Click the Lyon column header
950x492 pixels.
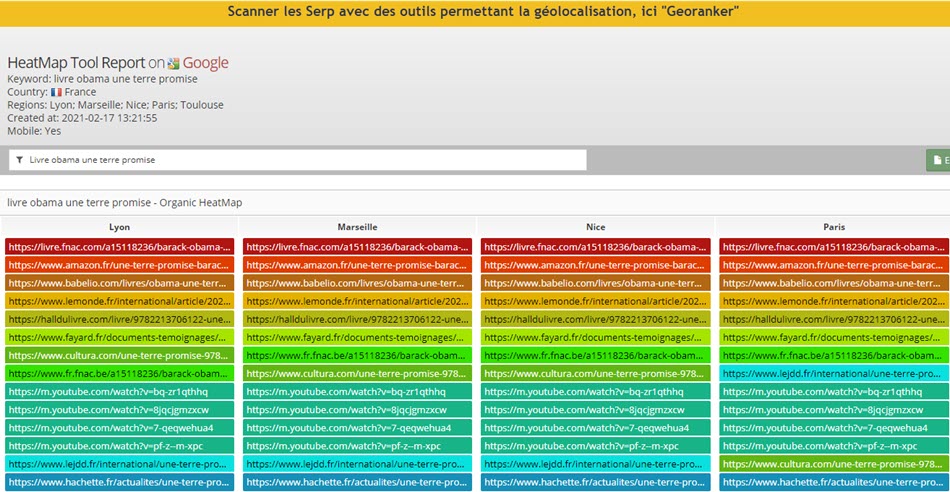pyautogui.click(x=119, y=227)
